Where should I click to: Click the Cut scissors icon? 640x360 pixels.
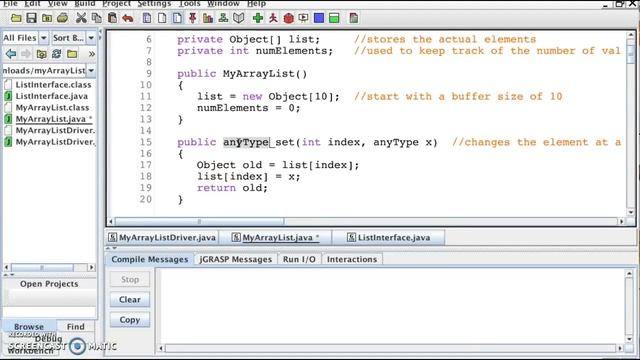click(x=81, y=18)
